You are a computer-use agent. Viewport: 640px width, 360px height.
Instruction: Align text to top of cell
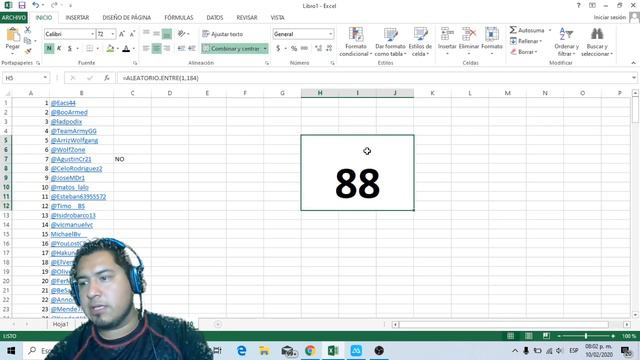click(x=146, y=33)
